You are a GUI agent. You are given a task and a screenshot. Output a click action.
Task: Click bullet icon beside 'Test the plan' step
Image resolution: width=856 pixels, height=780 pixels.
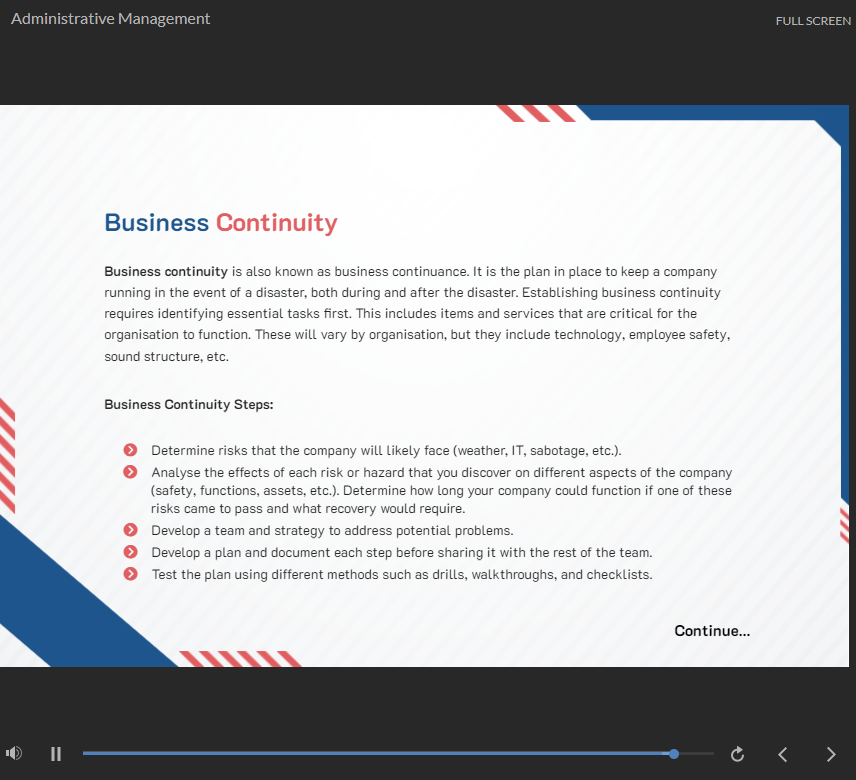130,574
